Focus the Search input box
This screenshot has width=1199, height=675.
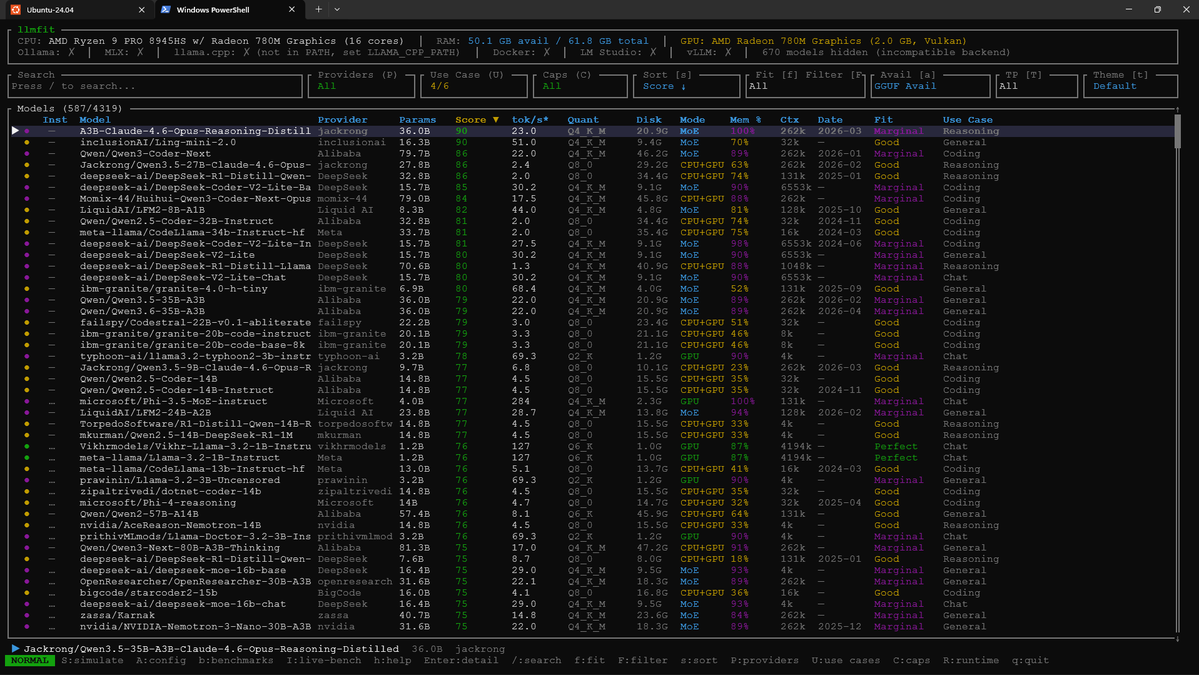pos(155,85)
